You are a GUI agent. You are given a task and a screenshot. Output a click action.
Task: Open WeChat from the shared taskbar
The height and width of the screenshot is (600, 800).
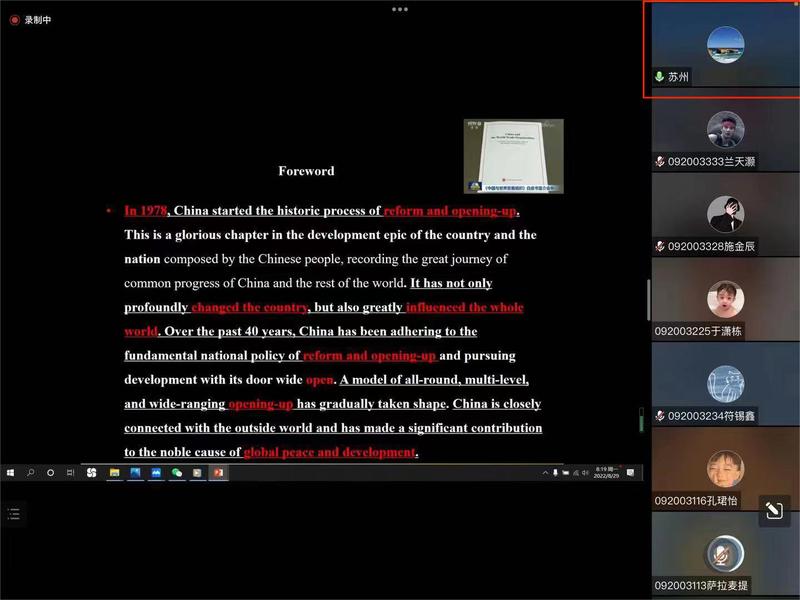coord(177,473)
